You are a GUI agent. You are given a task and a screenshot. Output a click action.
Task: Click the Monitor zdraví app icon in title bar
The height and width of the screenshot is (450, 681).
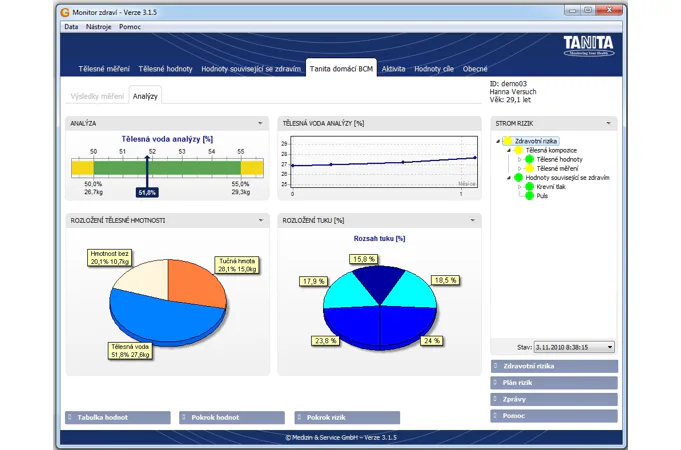[65, 10]
